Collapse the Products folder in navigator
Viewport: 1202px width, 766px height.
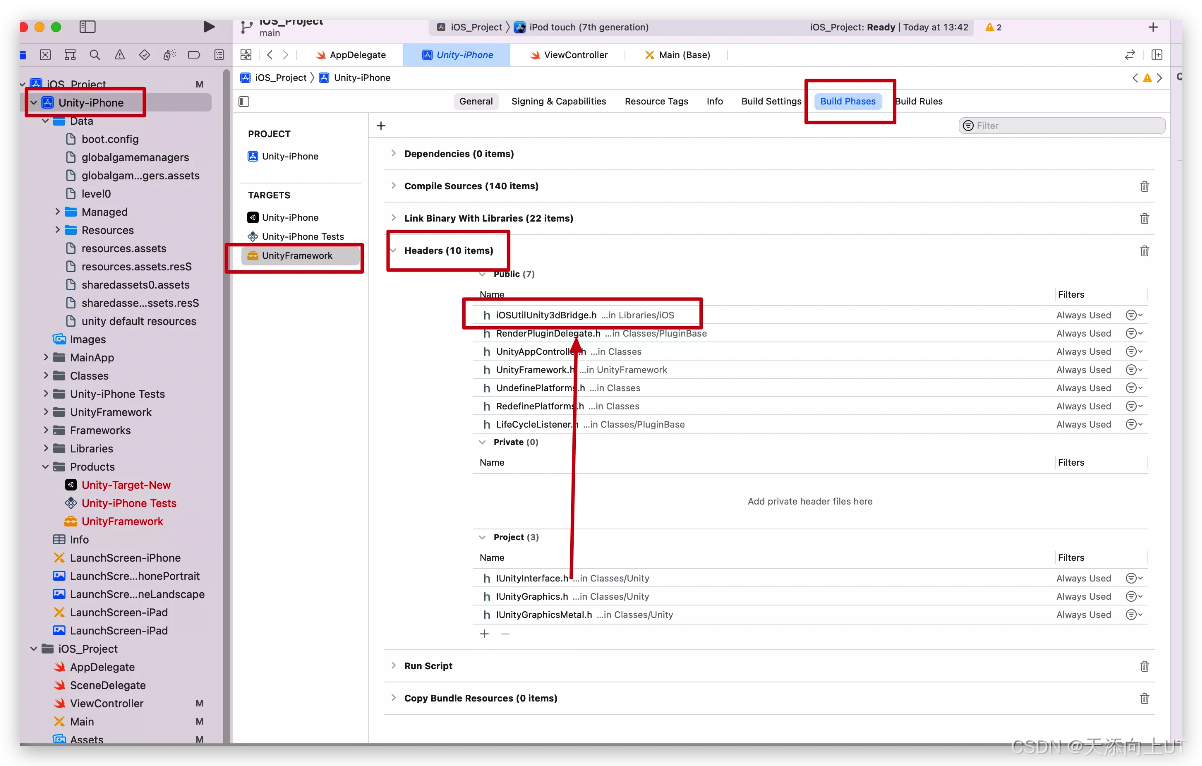point(46,467)
